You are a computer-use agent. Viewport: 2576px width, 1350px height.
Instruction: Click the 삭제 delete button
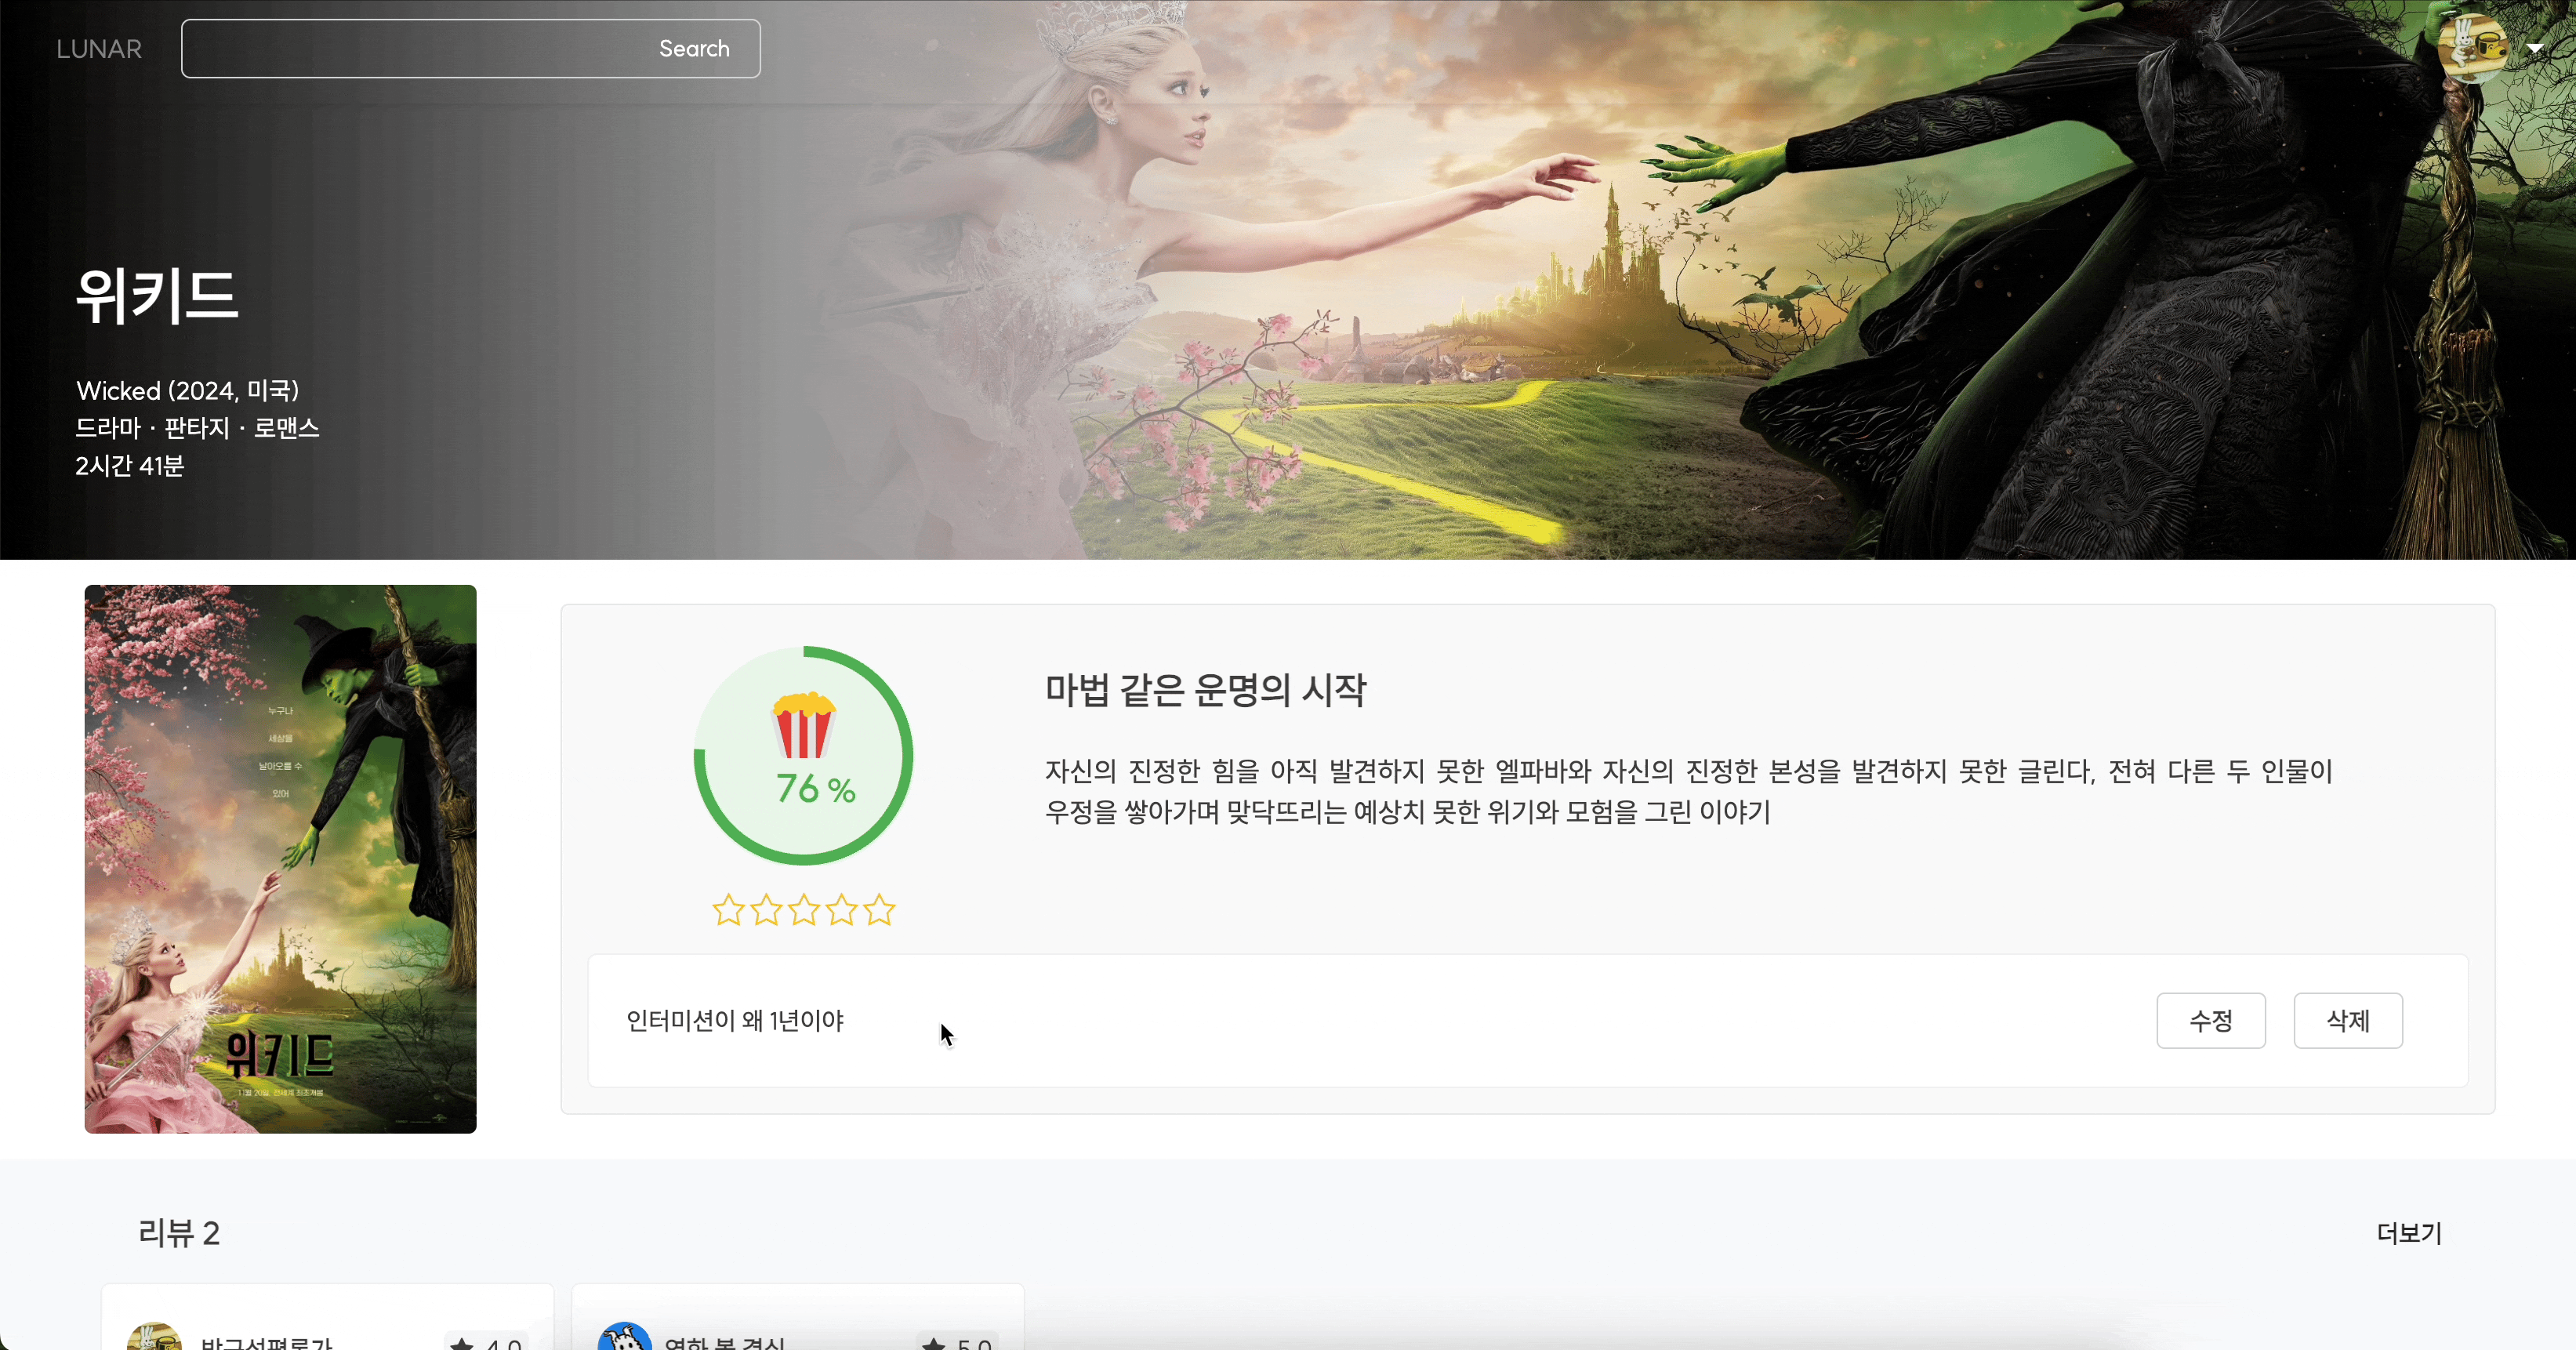click(x=2347, y=1021)
